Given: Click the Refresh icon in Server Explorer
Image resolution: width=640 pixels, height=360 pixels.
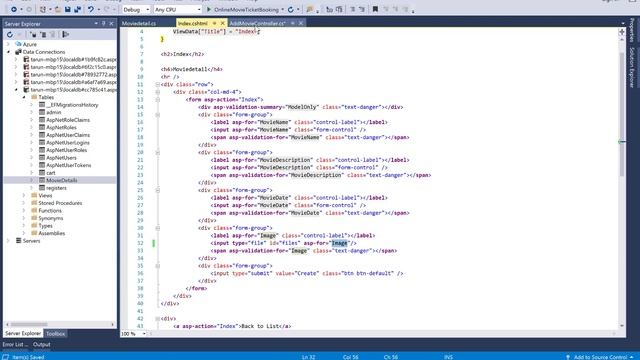Looking at the screenshot, I should tap(10, 35).
